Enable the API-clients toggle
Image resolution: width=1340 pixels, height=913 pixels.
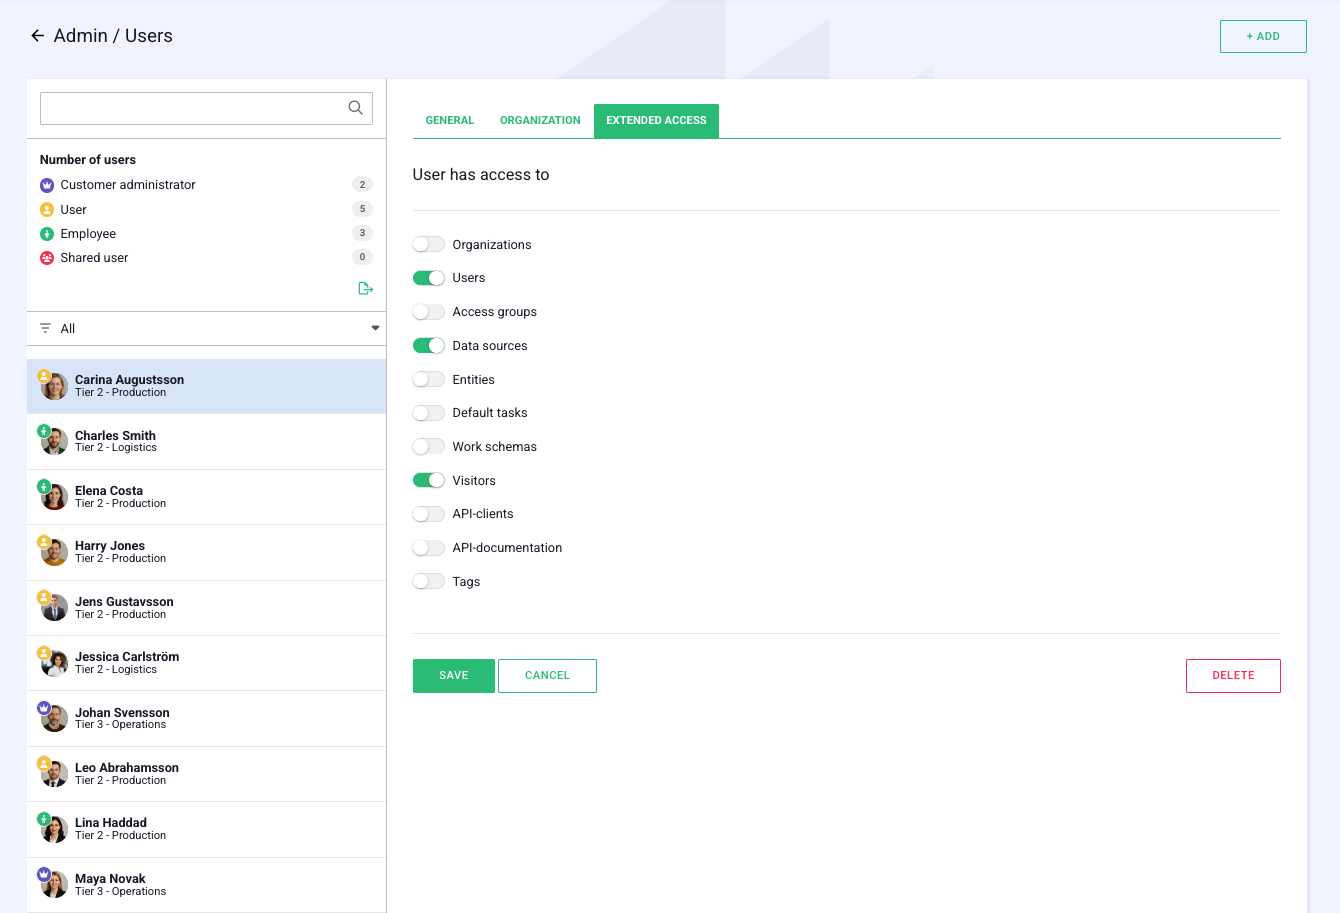(x=429, y=514)
